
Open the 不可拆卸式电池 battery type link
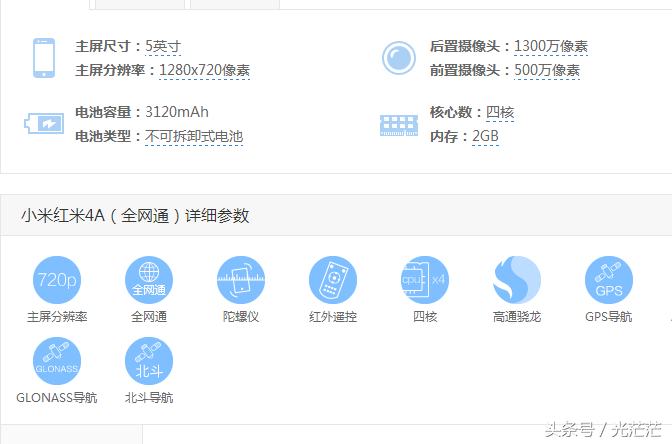(x=194, y=136)
